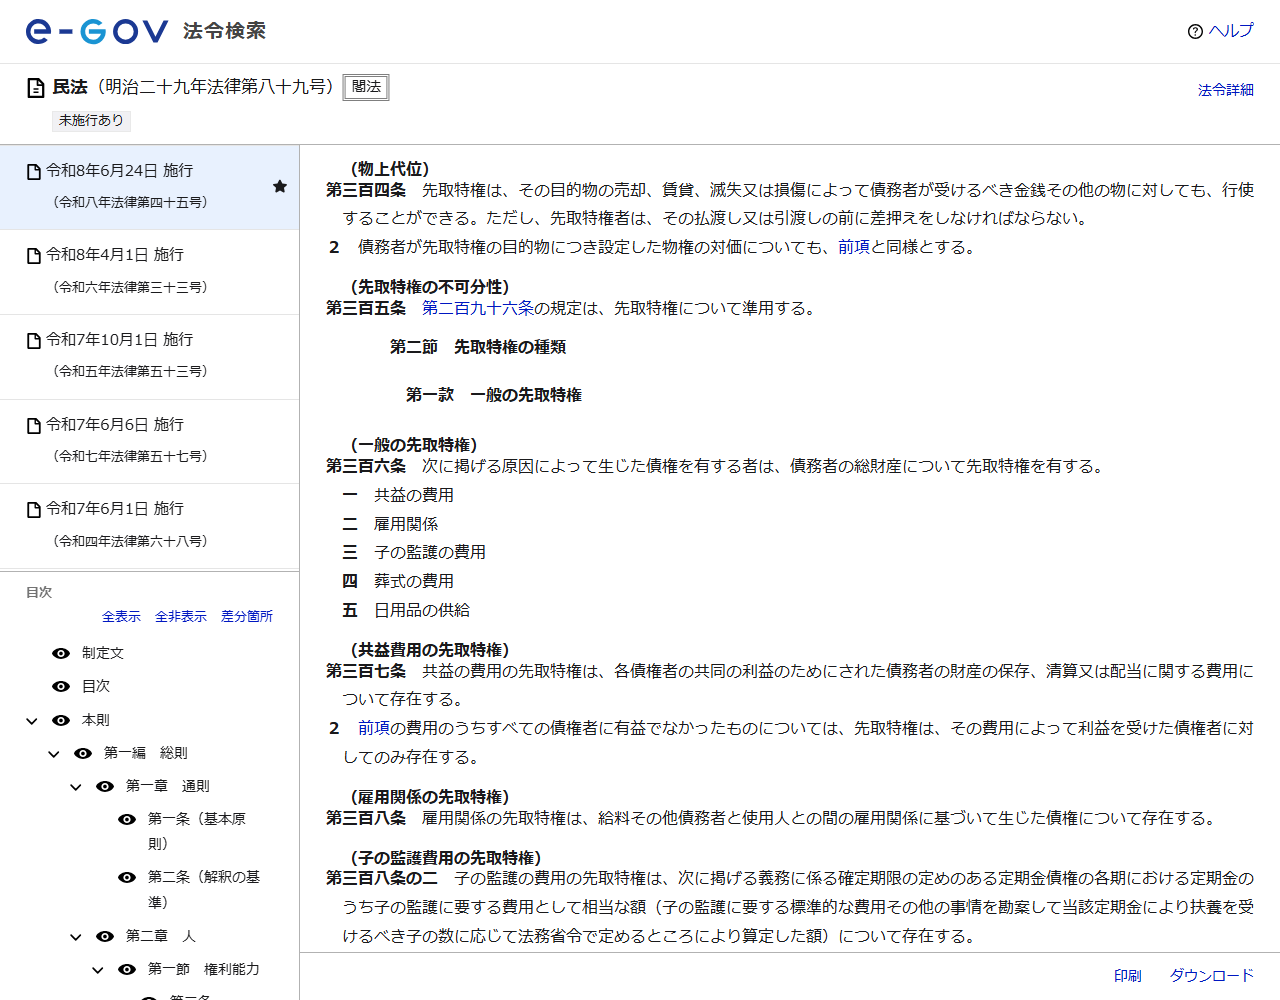Click the 印刷 print link
The width and height of the screenshot is (1280, 1000).
[x=1128, y=976]
